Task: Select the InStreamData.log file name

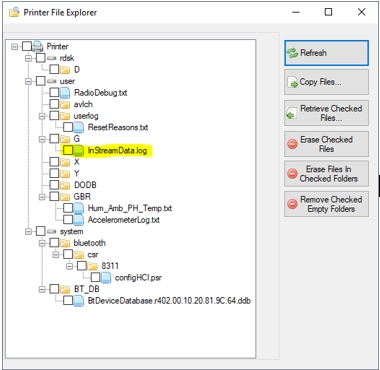Action: point(117,151)
